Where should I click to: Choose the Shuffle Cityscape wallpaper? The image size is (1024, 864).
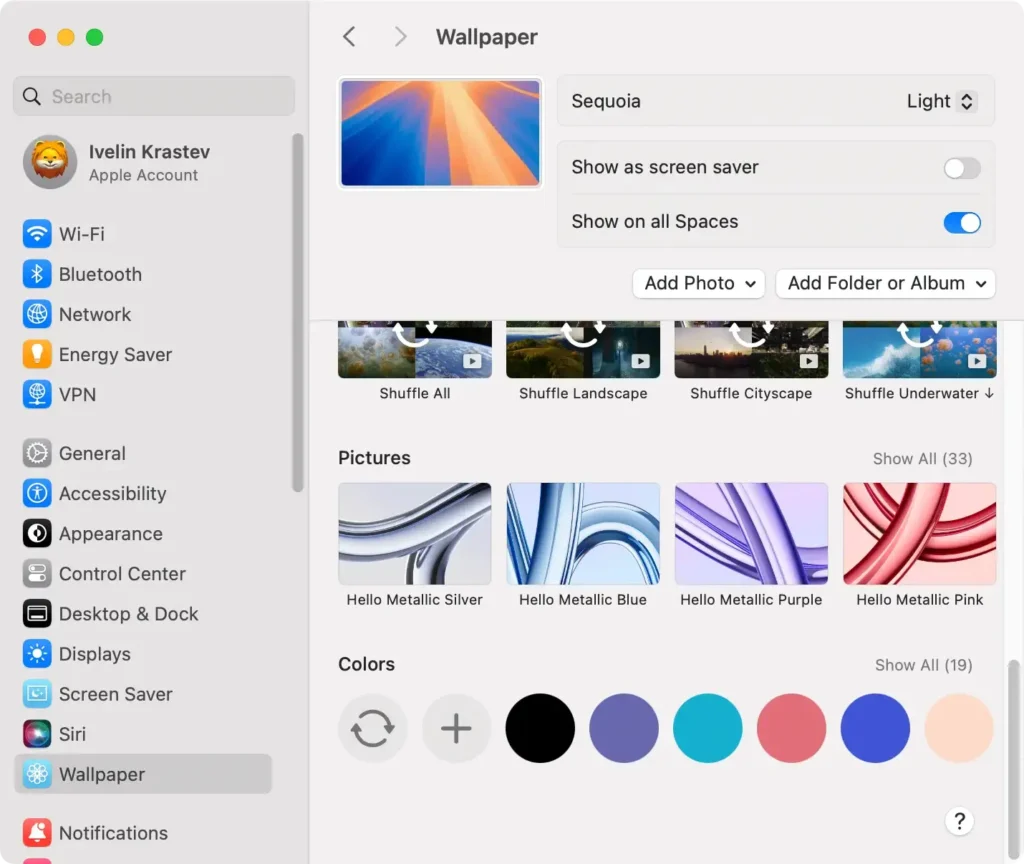click(752, 349)
